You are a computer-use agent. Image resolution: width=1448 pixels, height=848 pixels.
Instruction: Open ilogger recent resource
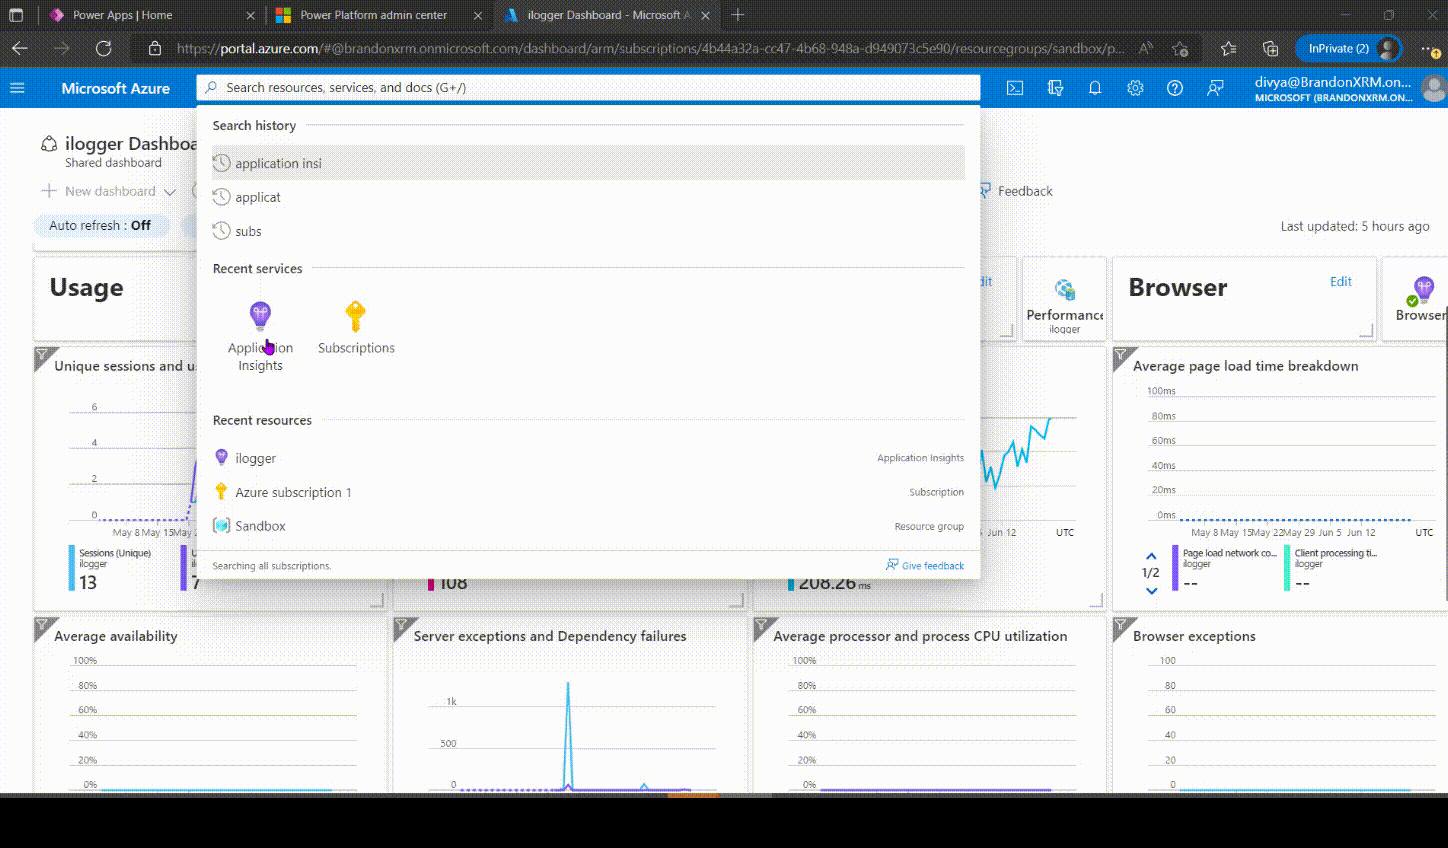[255, 458]
